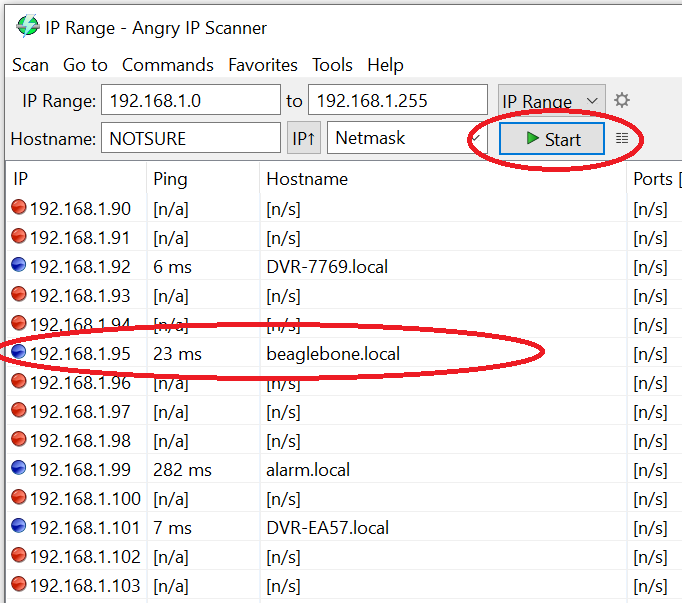Screen dimensions: 682x603
Task: Click blue status dot for 192.168.1.101
Action: [x=19, y=526]
